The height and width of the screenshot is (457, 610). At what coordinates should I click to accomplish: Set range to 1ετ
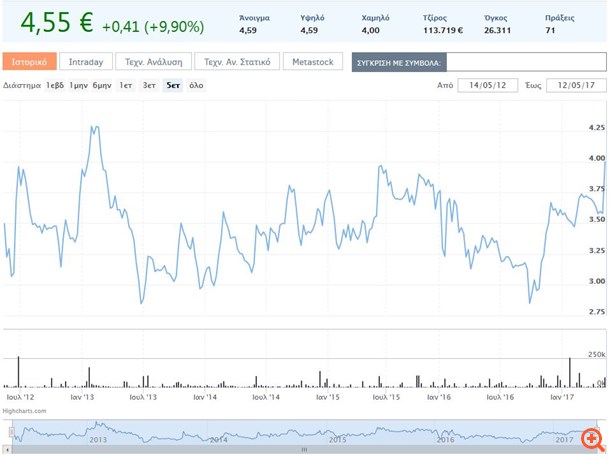(x=126, y=85)
